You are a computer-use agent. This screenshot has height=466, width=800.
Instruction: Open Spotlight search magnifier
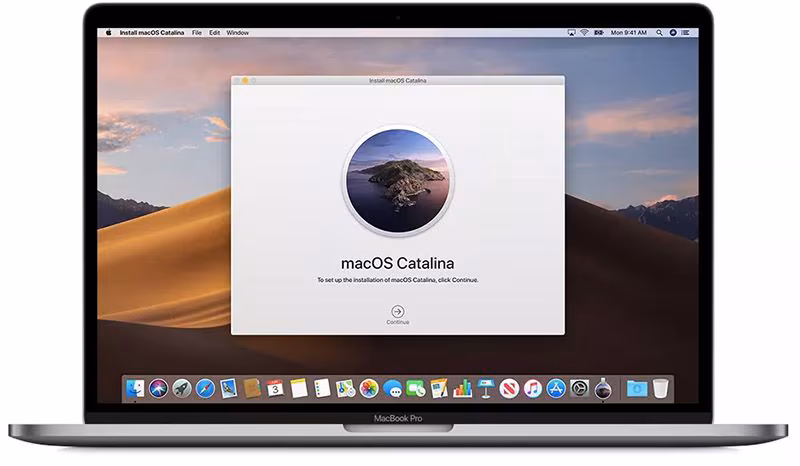[x=659, y=33]
